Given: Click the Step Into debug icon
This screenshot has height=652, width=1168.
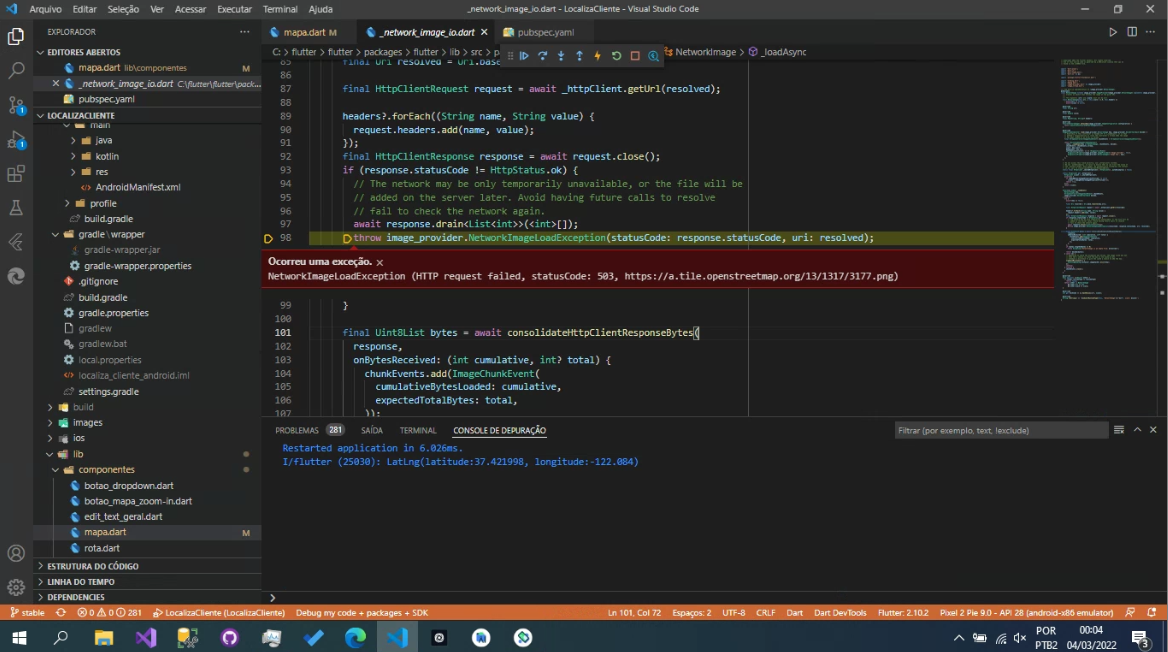Looking at the screenshot, I should coord(560,55).
